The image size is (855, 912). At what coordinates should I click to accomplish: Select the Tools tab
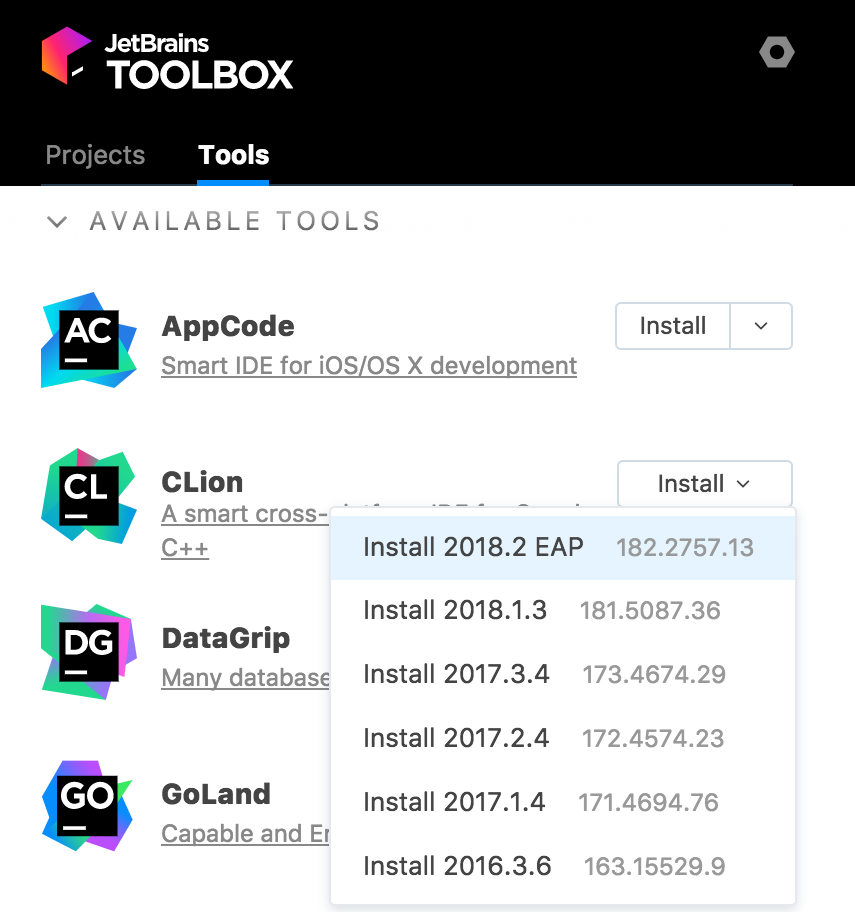[233, 155]
